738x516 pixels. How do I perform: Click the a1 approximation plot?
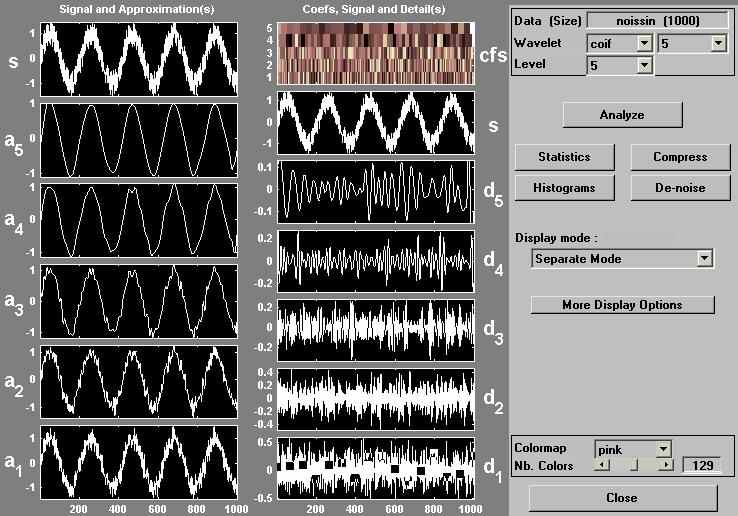[139, 462]
